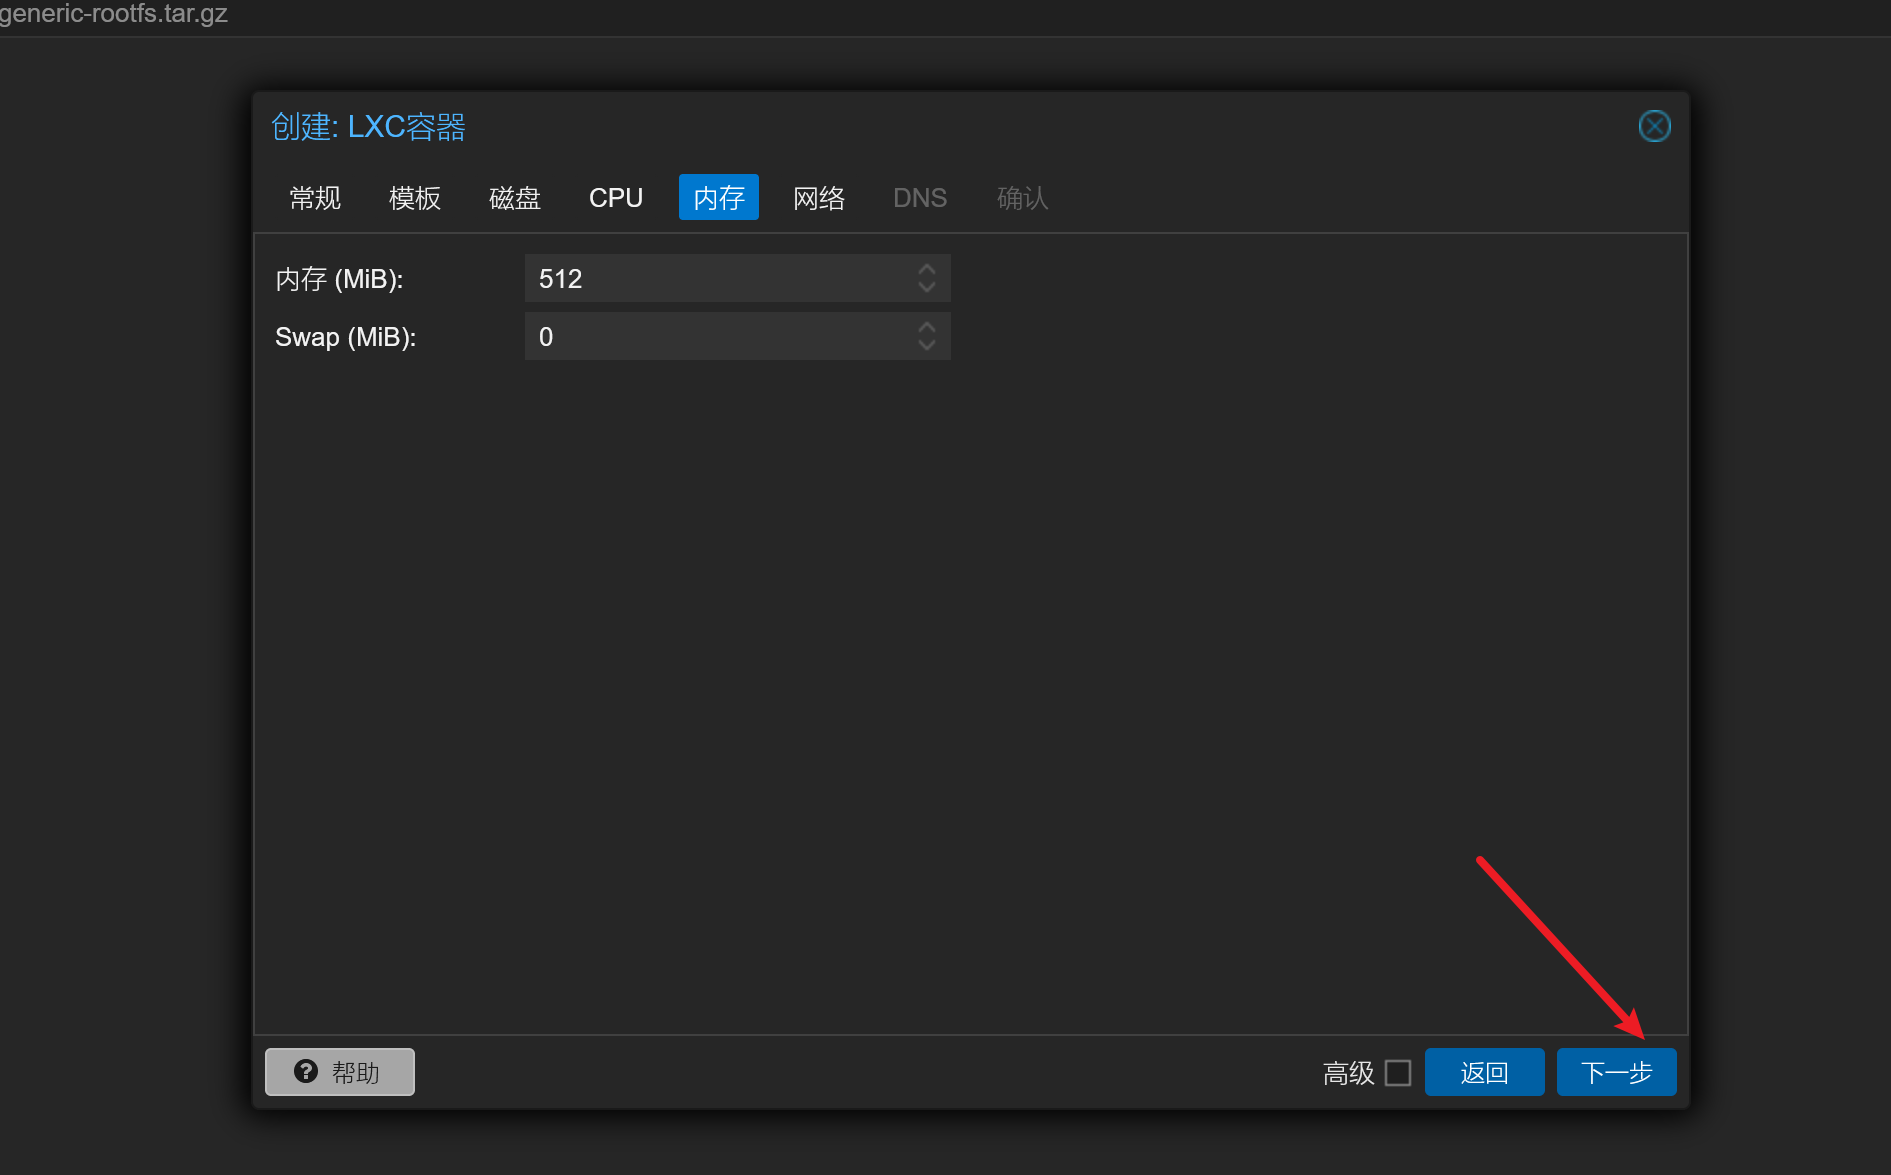Open the 磁盘 tab

click(515, 198)
